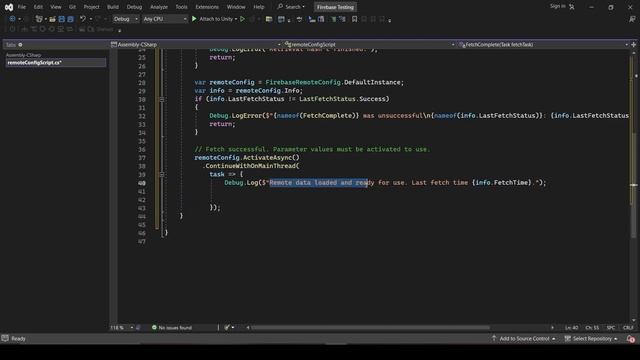Click the split editor icon at top right

pyautogui.click(x=633, y=44)
